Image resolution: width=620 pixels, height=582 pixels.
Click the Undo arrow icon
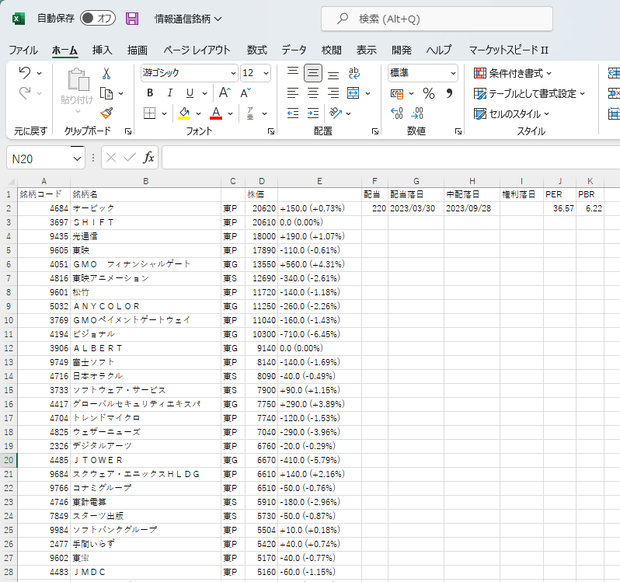[x=25, y=73]
